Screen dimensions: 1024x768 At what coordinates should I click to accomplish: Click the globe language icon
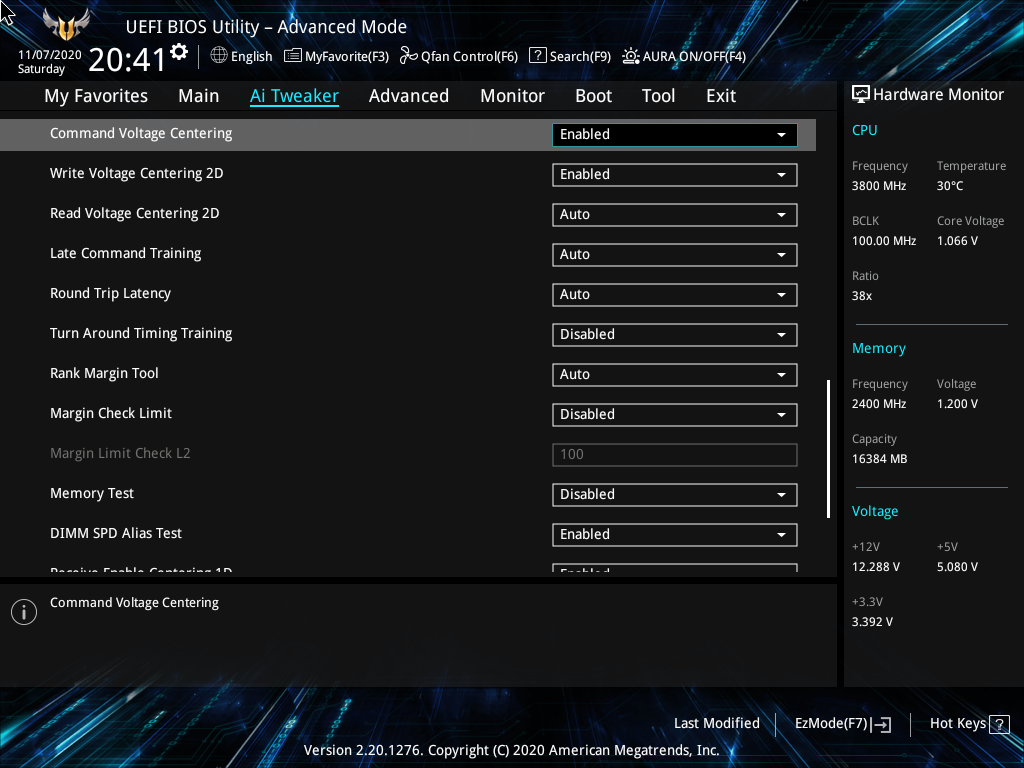[x=219, y=56]
